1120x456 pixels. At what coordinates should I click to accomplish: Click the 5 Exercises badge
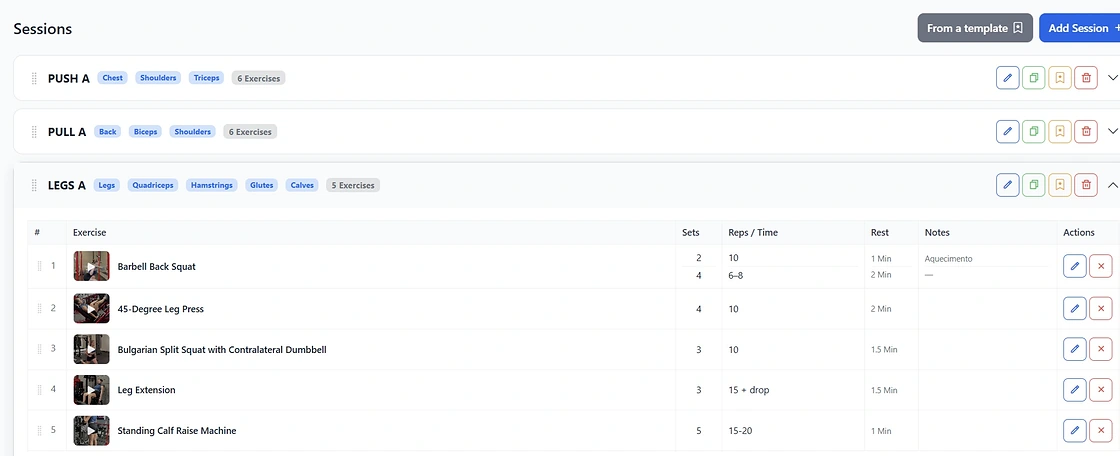353,185
